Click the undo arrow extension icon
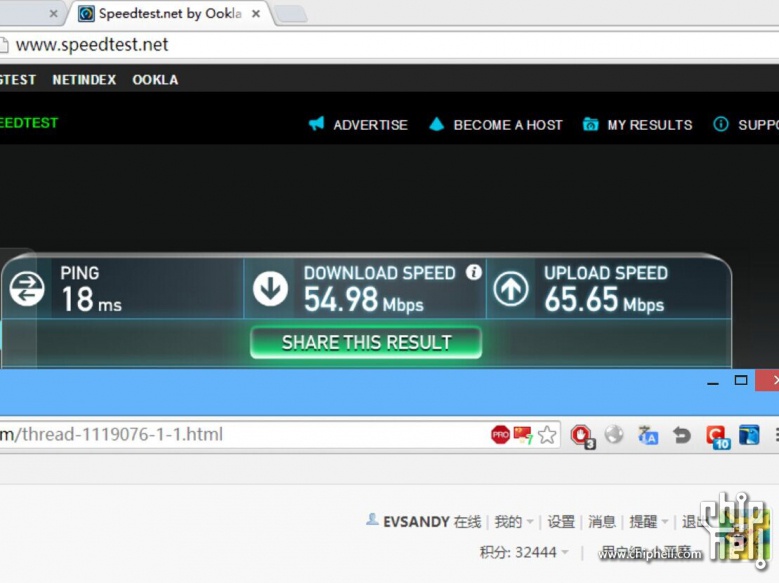779x583 pixels. click(682, 435)
